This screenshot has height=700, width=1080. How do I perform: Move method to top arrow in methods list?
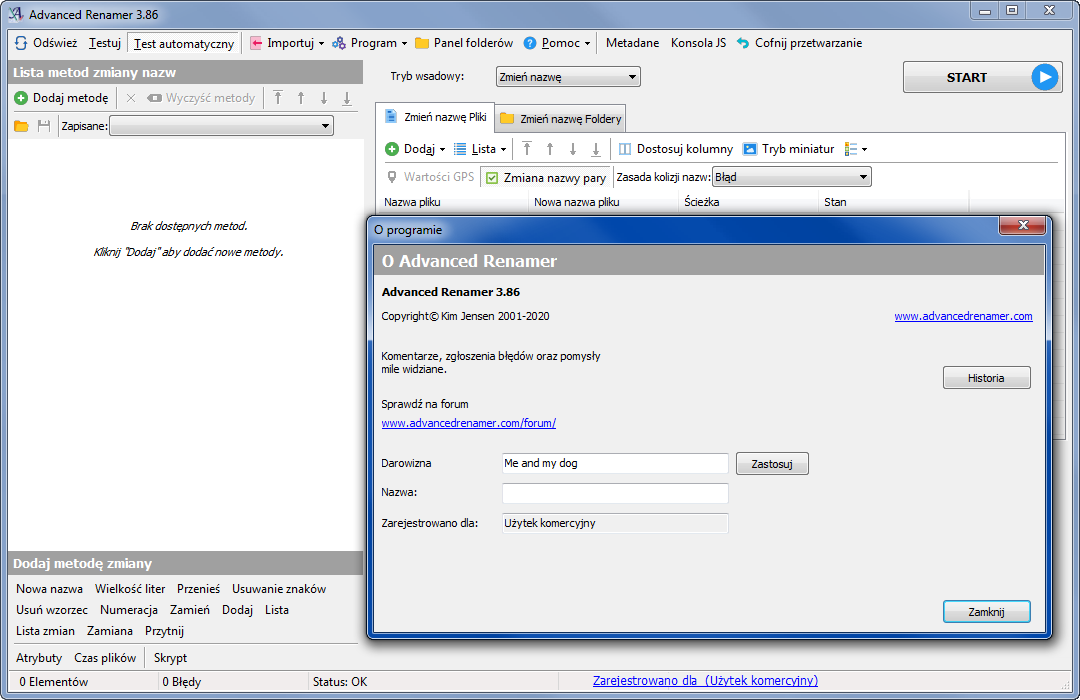pyautogui.click(x=278, y=98)
